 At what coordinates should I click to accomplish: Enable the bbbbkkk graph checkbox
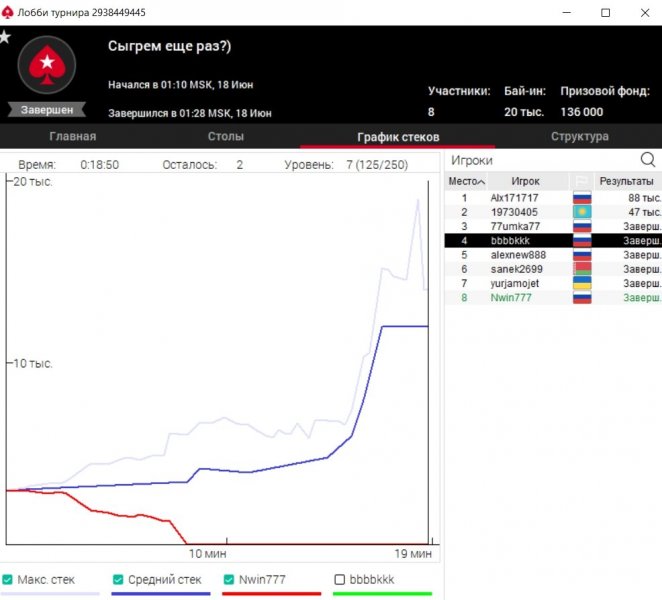click(x=340, y=579)
